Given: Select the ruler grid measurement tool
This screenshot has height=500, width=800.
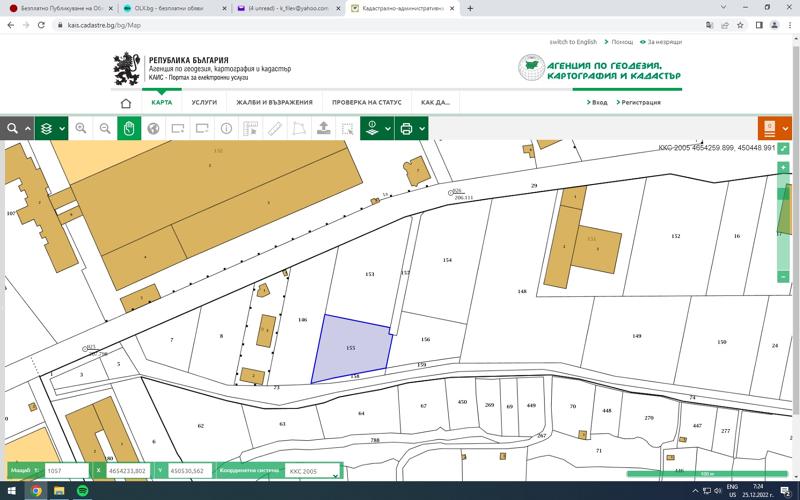Looking at the screenshot, I should tap(251, 128).
